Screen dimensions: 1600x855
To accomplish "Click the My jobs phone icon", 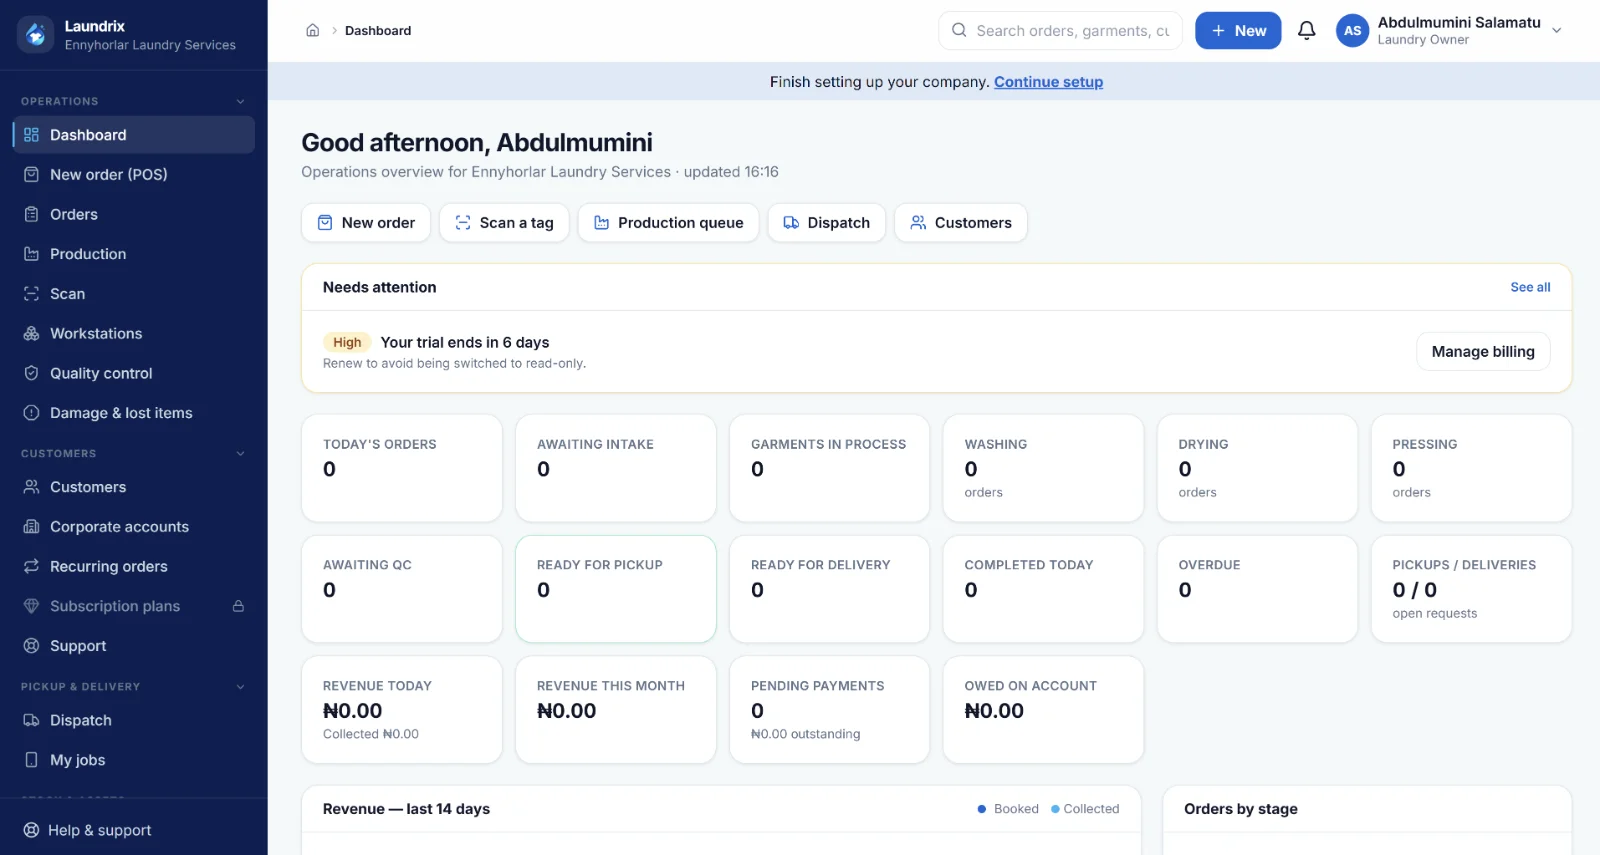I will pos(31,760).
